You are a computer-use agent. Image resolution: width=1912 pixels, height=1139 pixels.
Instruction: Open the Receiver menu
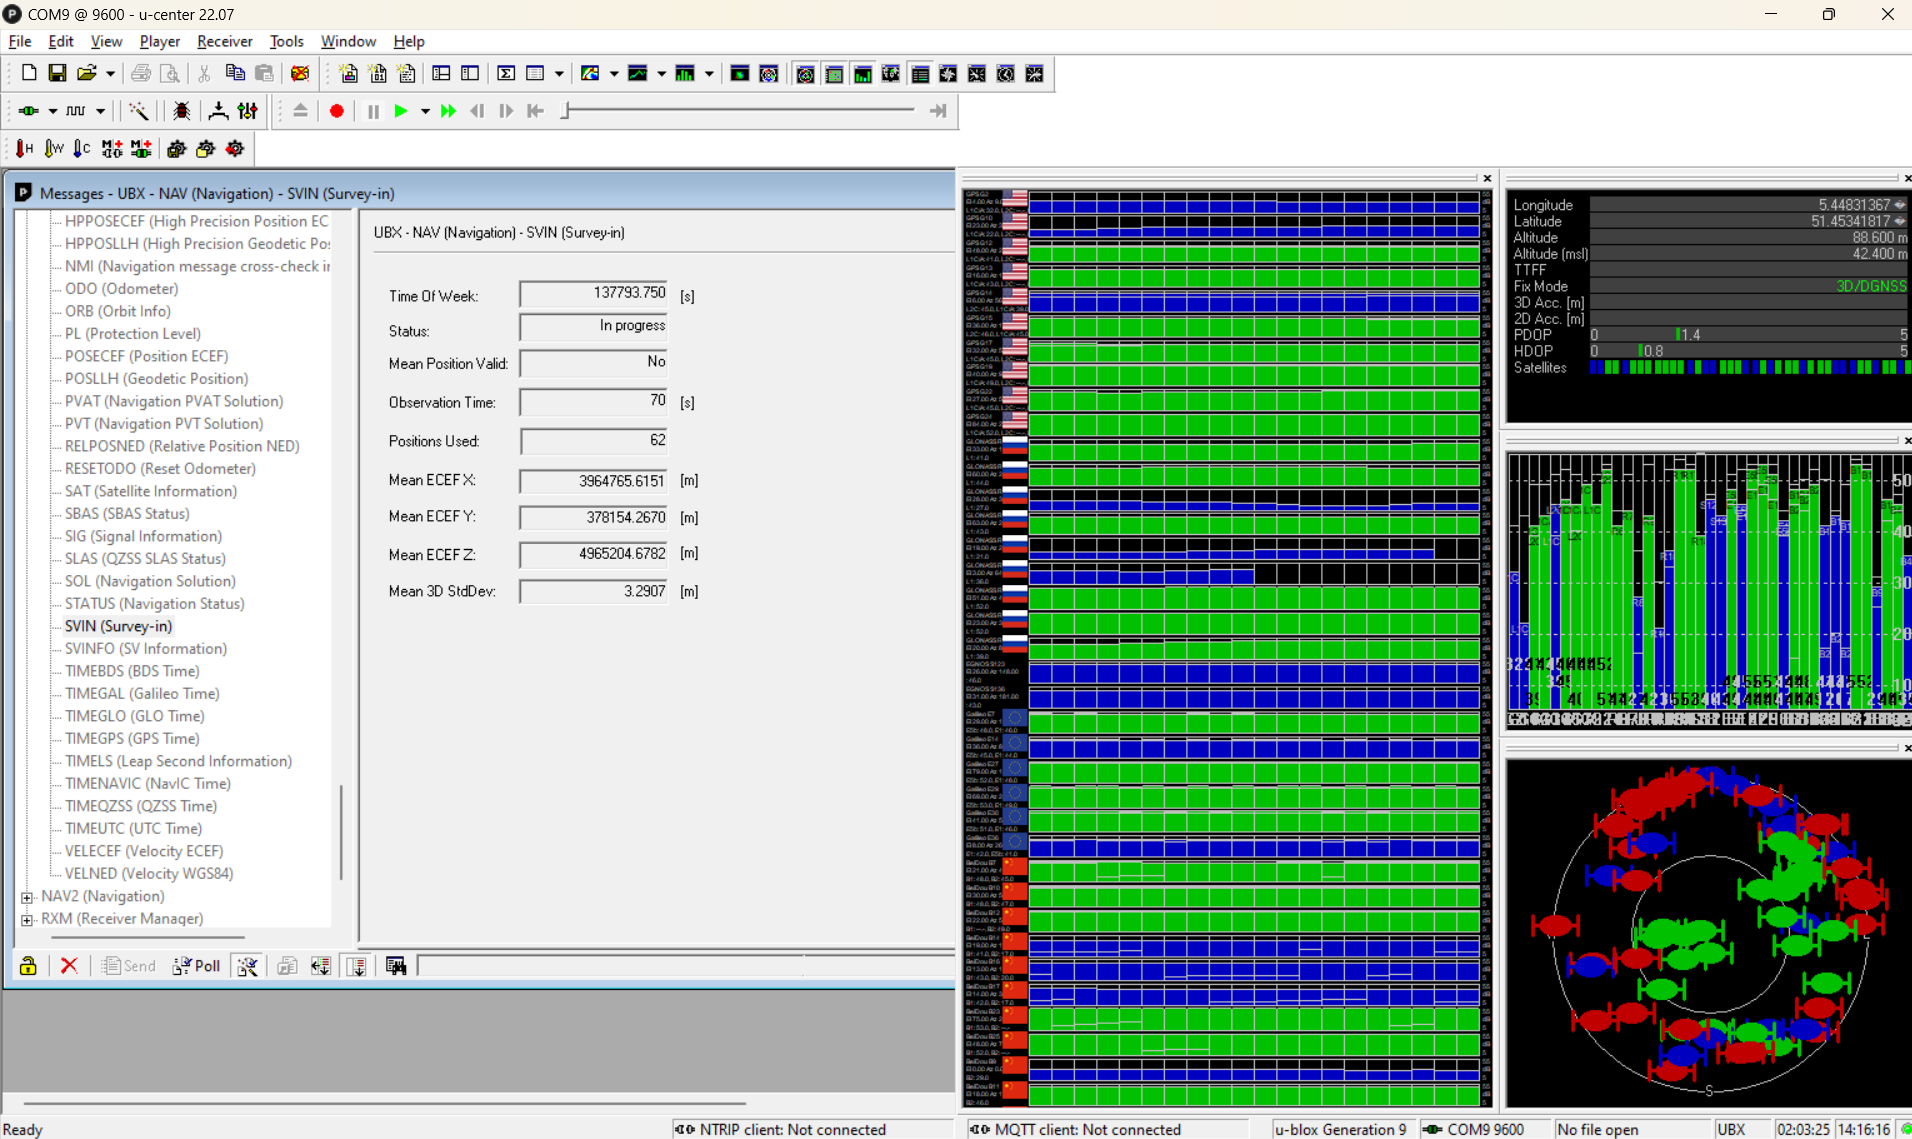[224, 41]
